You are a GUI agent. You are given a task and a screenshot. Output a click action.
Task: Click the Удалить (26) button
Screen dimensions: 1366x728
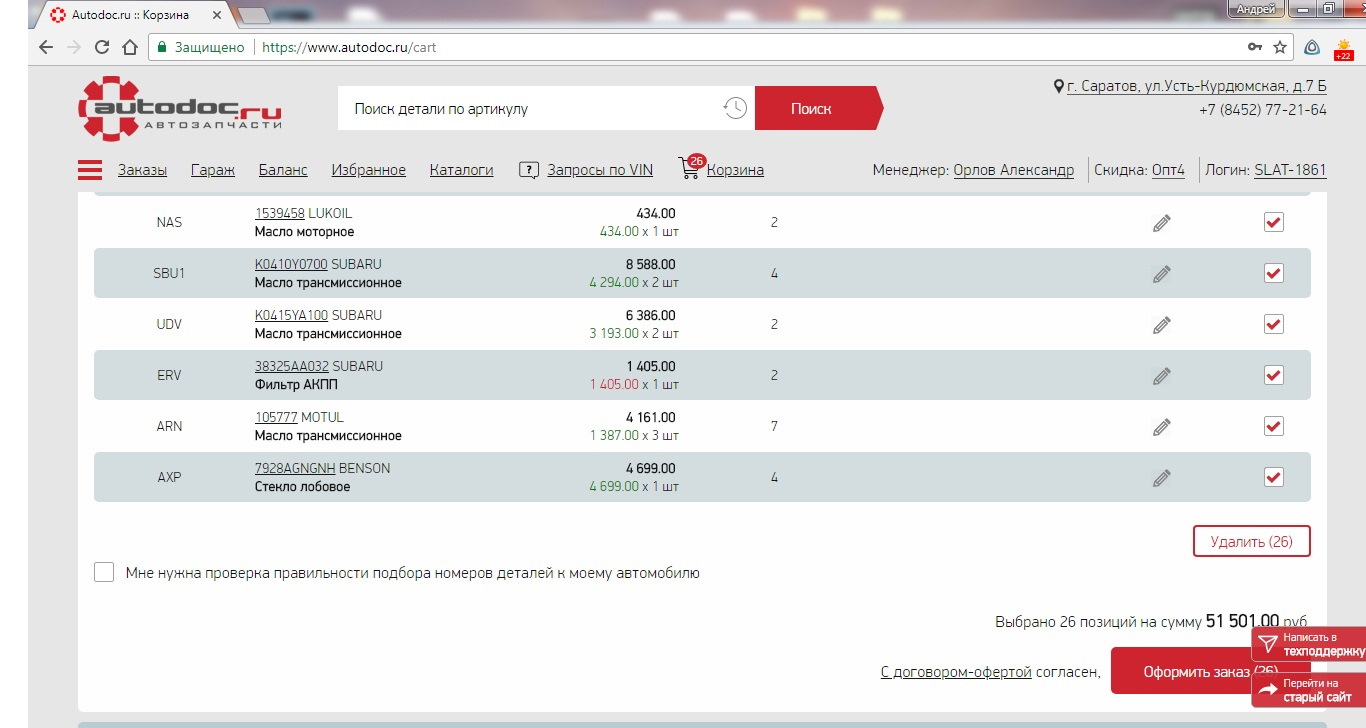(1251, 542)
